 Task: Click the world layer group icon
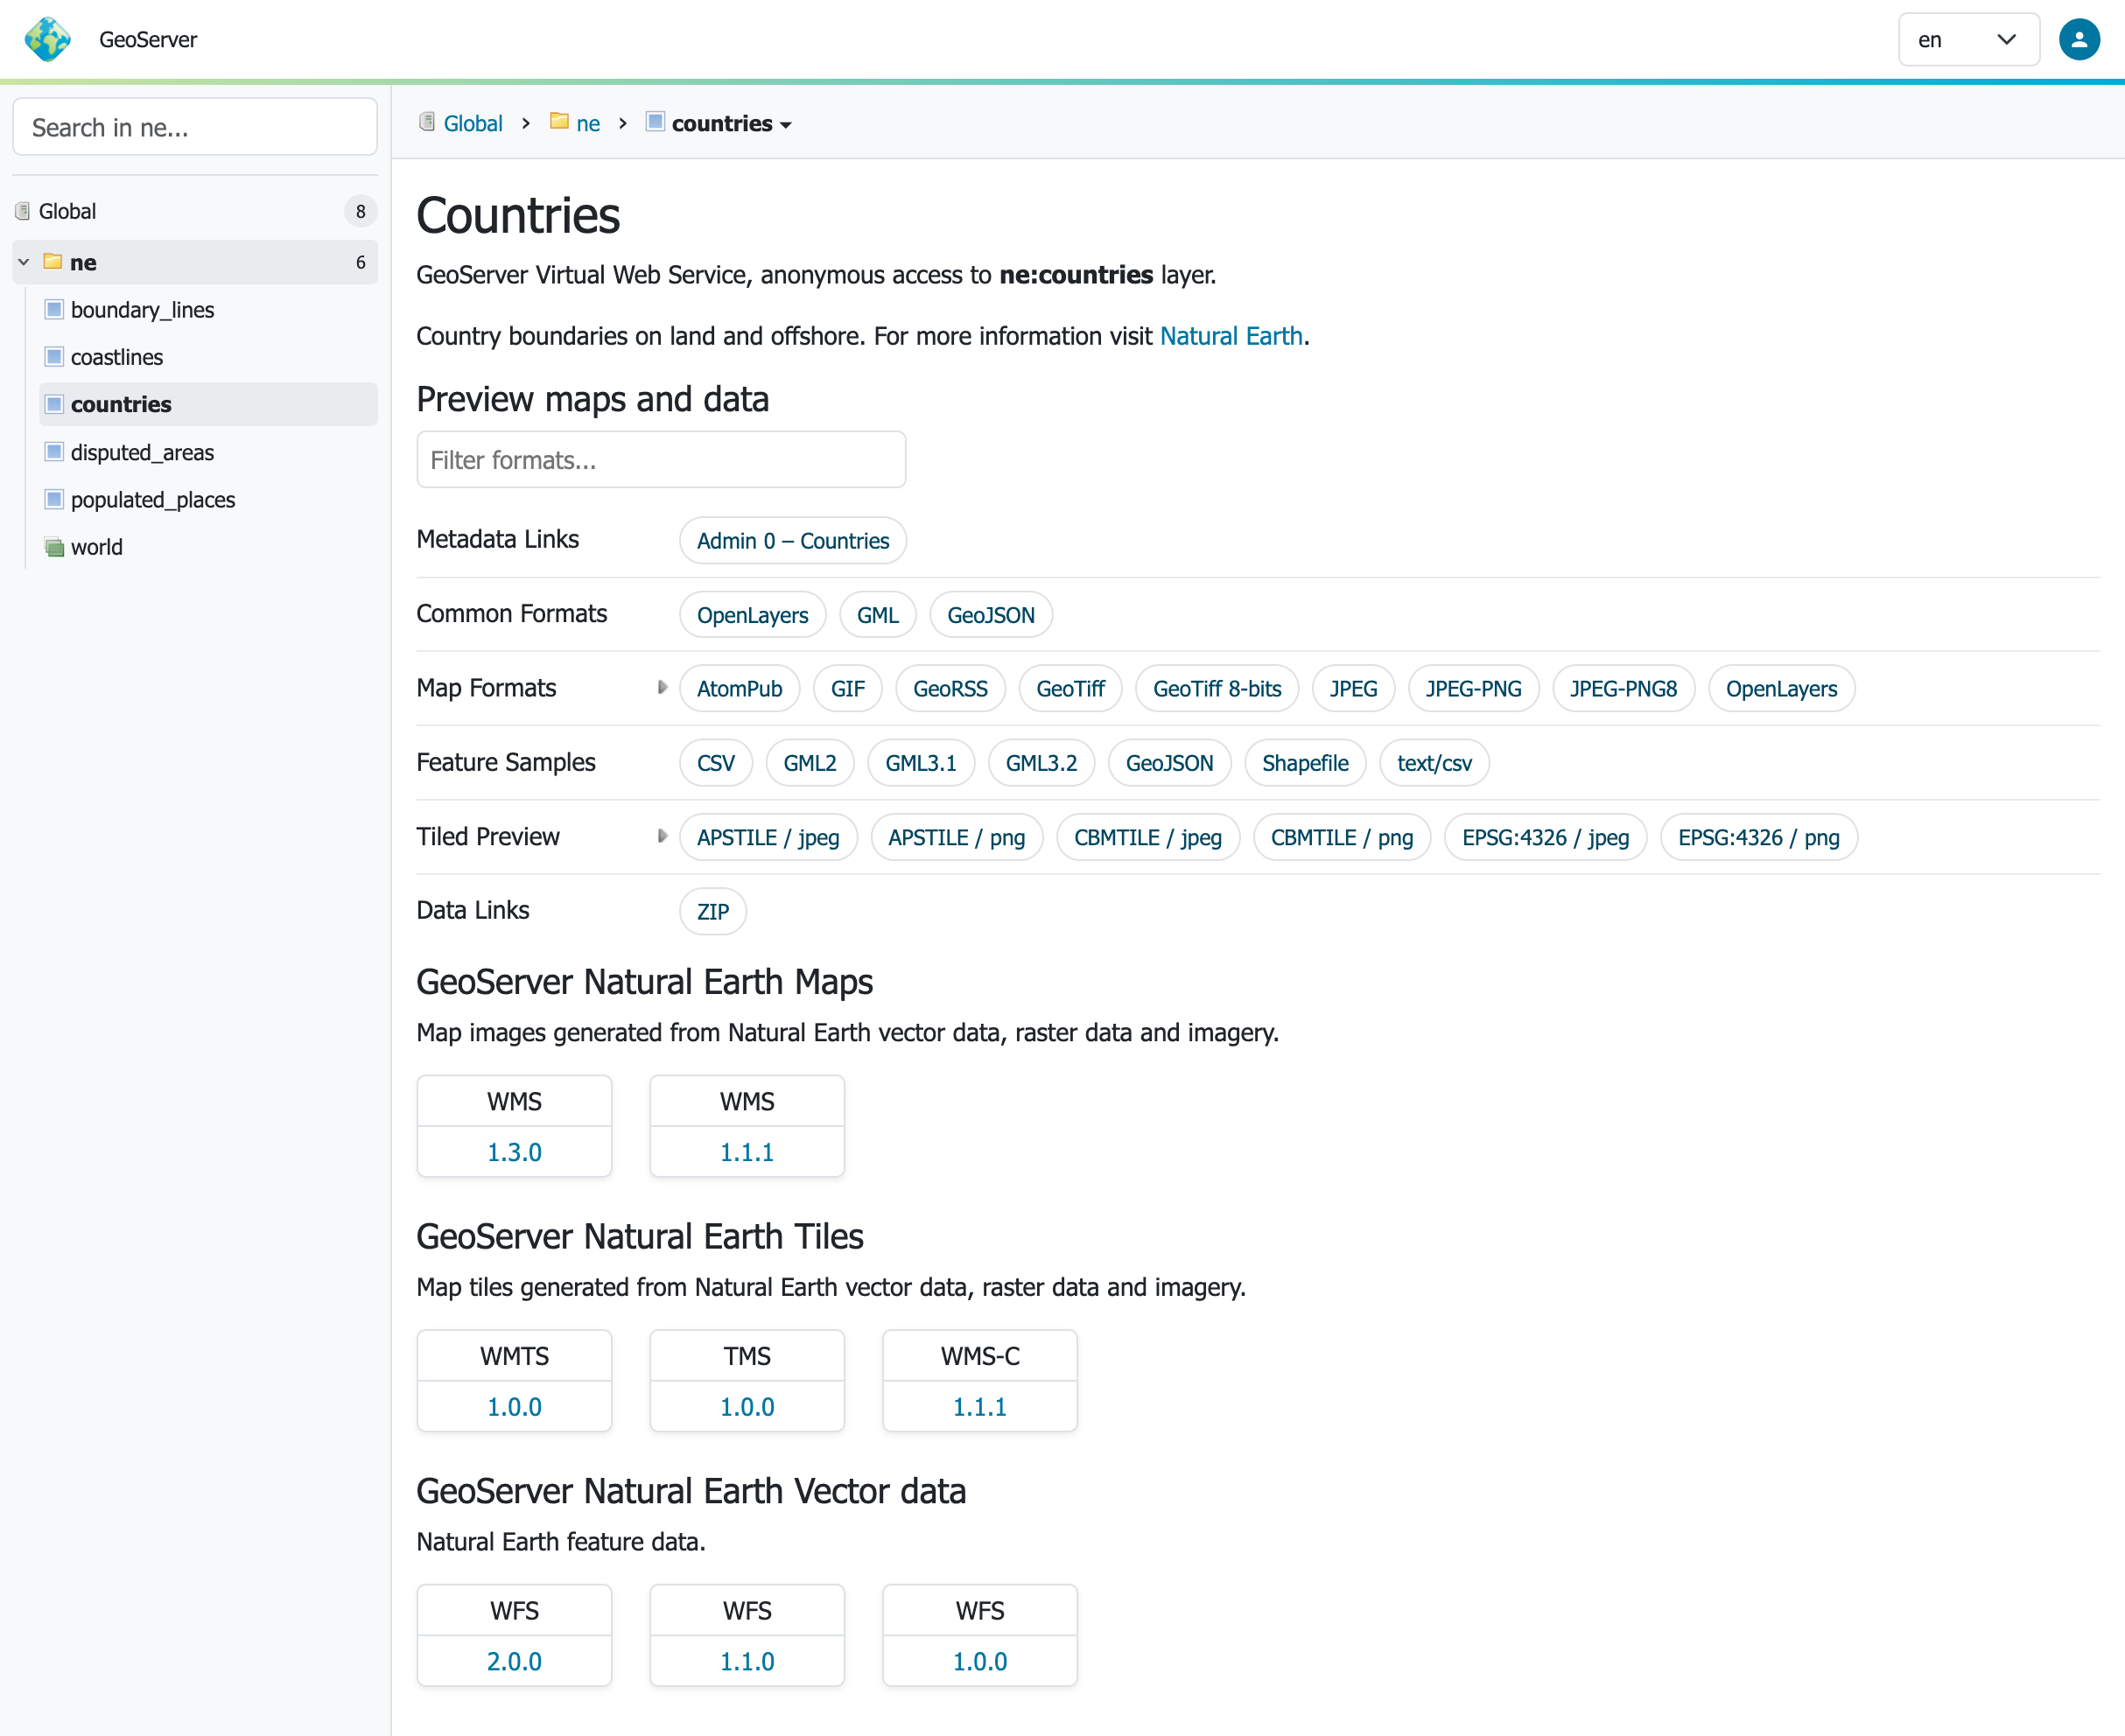tap(54, 547)
